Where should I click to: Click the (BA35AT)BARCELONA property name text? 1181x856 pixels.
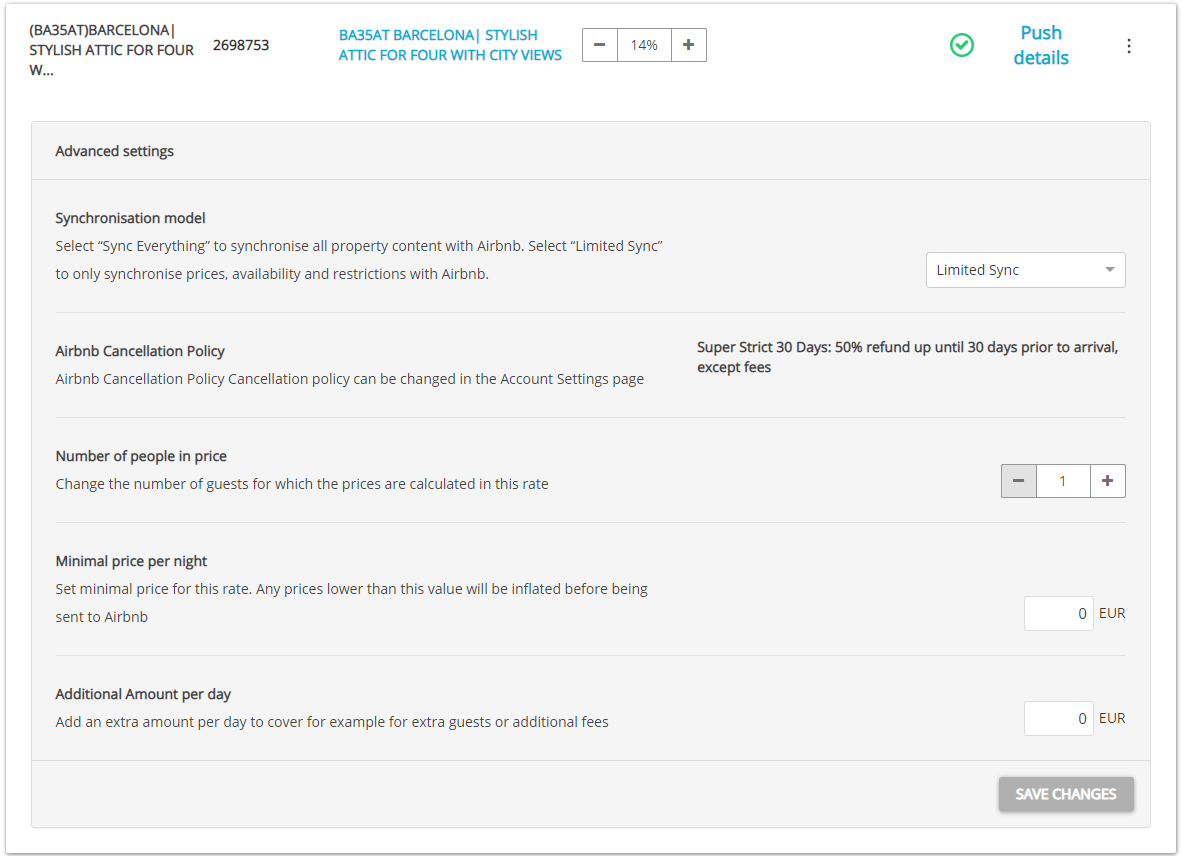pyautogui.click(x=111, y=50)
